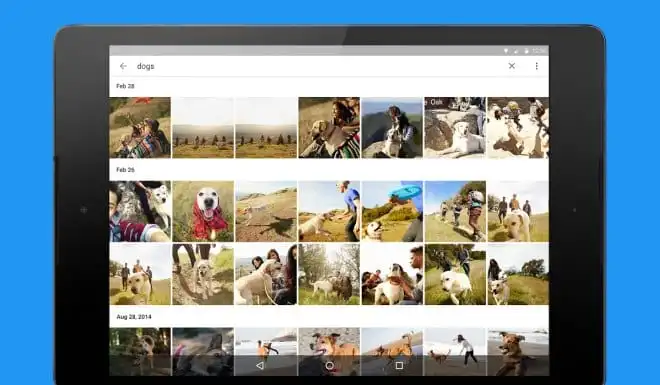Screen dimensions: 660x385
Task: Tap the Wi-Fi icon in the status bar
Action: (x=506, y=51)
